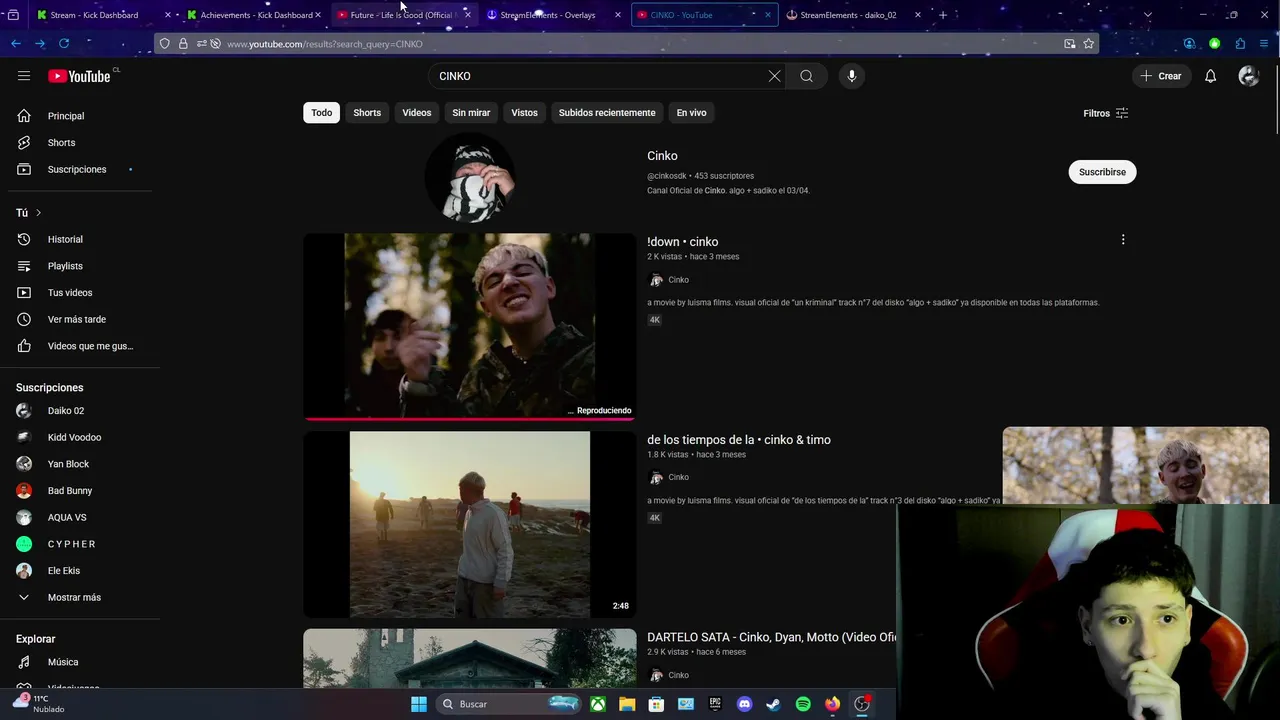The height and width of the screenshot is (720, 1280).
Task: Open OBS Studio from the taskbar
Action: point(862,704)
